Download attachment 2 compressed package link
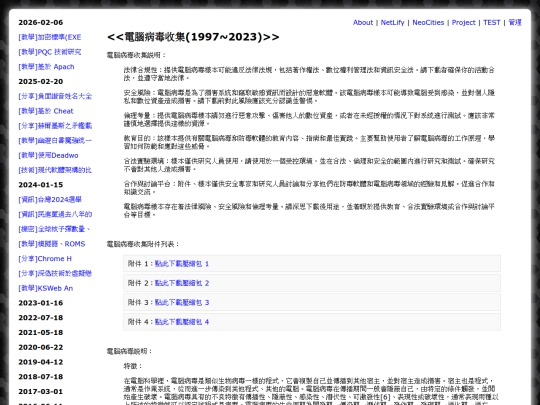The width and height of the screenshot is (540, 405). tap(182, 283)
